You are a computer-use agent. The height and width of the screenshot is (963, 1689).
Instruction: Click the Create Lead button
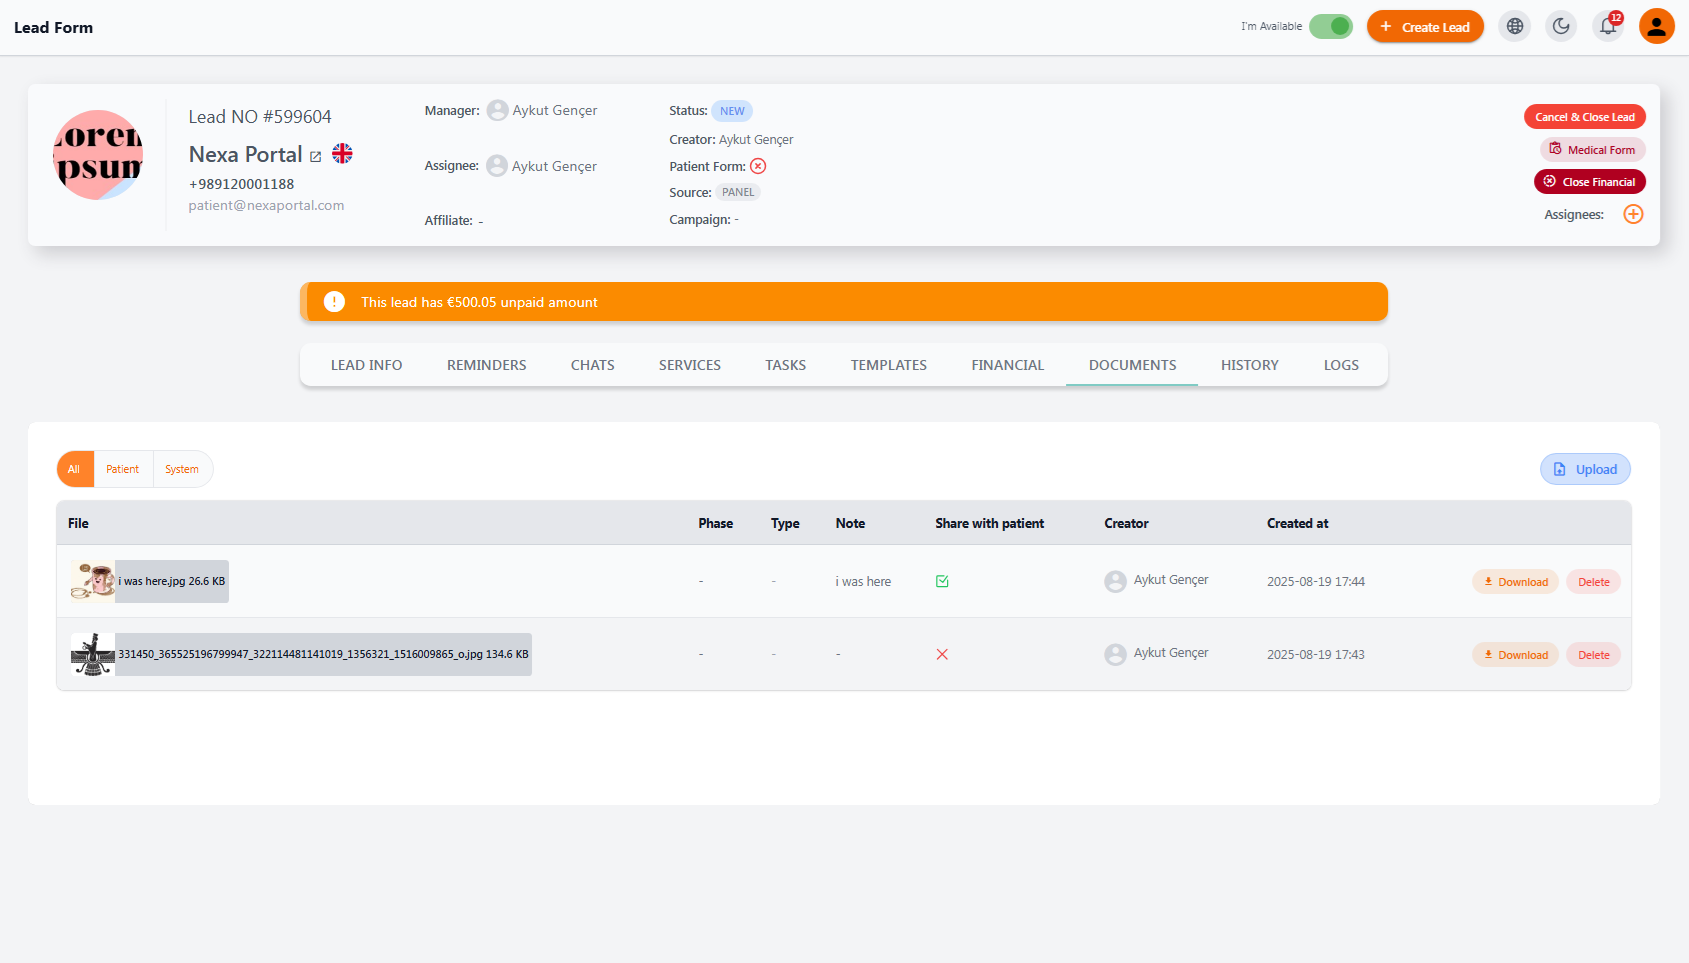point(1425,27)
